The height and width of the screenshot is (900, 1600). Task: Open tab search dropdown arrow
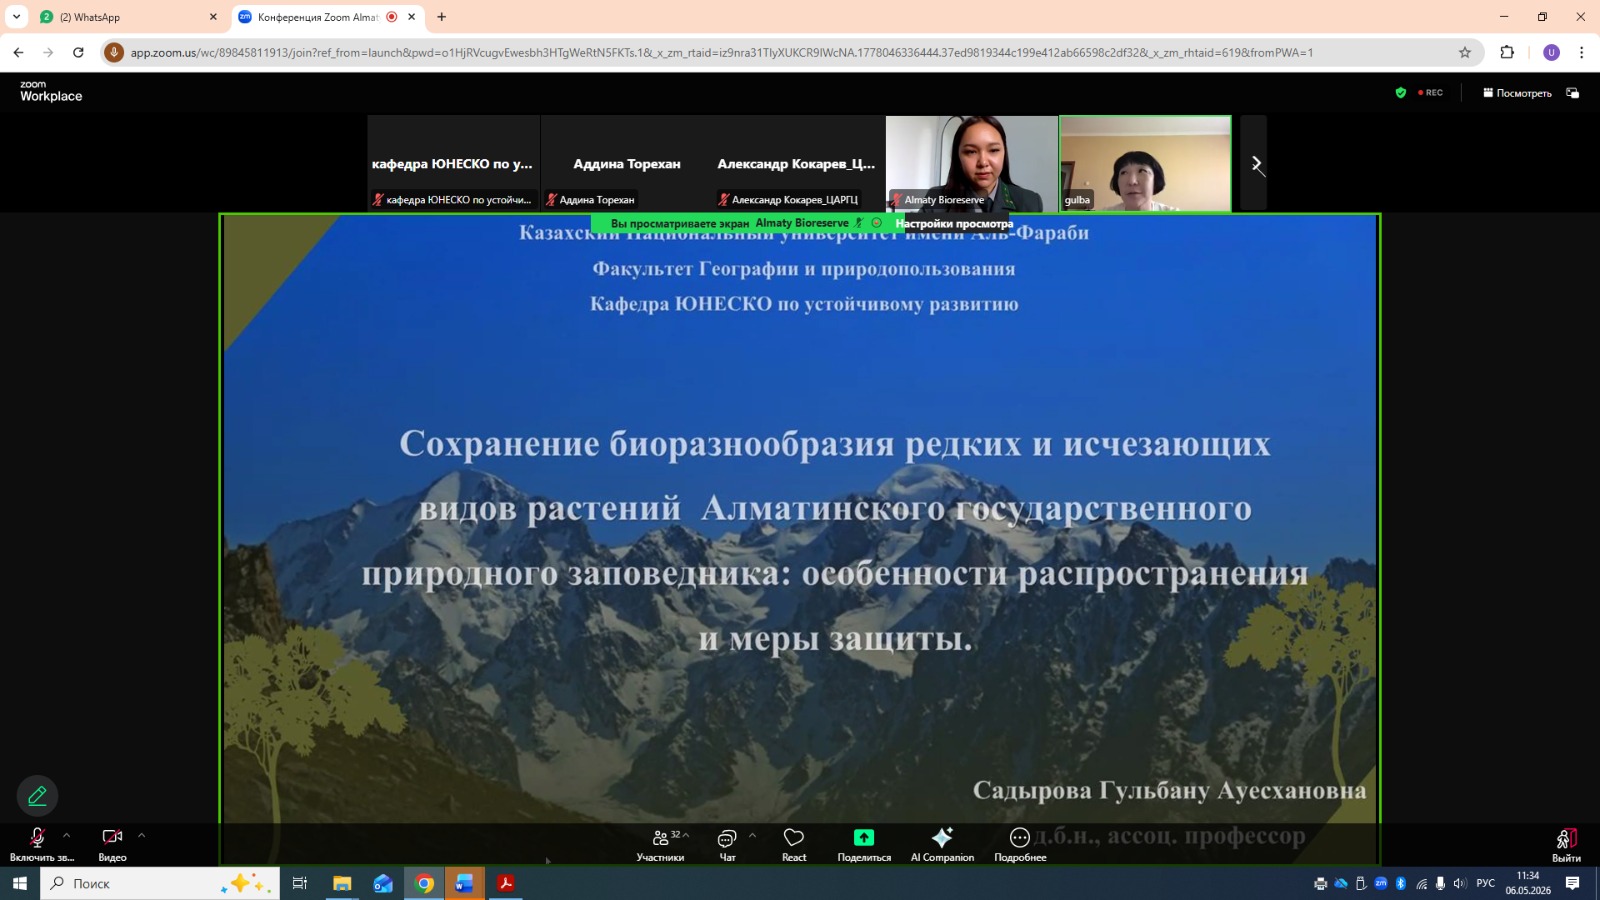click(x=16, y=17)
